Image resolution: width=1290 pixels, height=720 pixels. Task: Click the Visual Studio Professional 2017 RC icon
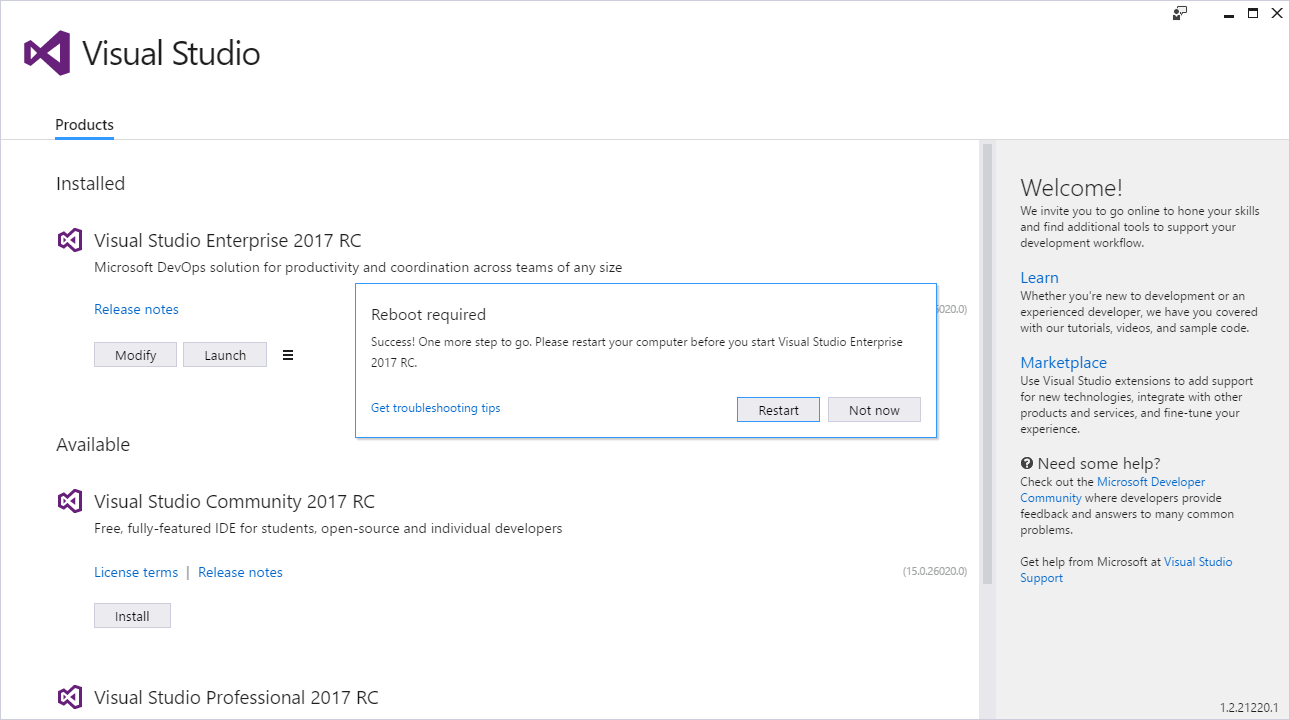69,697
